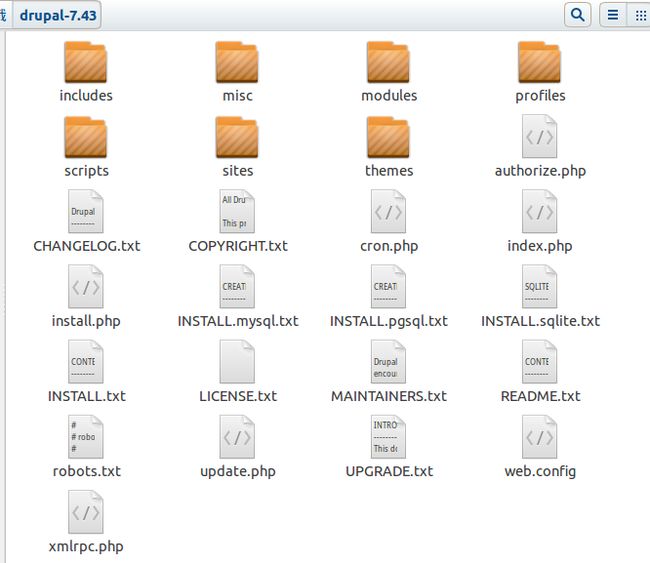The width and height of the screenshot is (650, 563).
Task: Click the profiles folder name label
Action: 540,96
